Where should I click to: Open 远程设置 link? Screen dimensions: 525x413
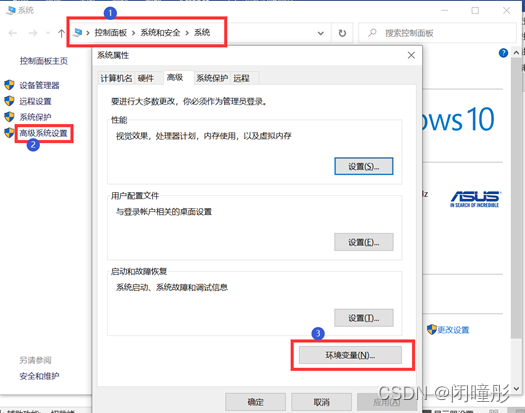click(x=35, y=101)
